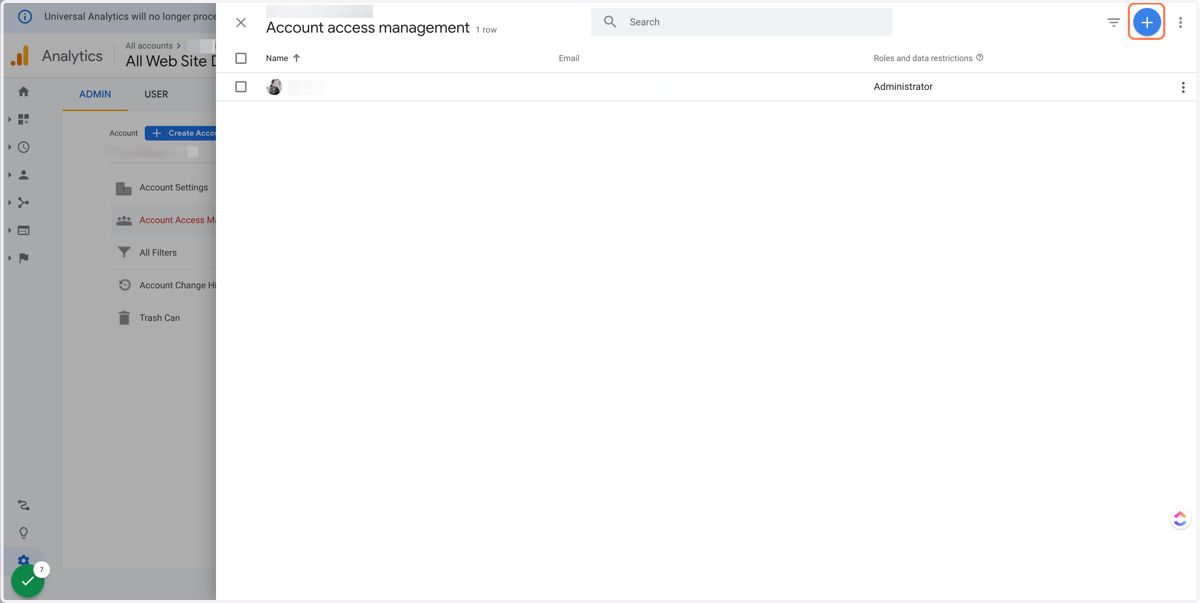Close the Account access management panel
This screenshot has width=1200, height=603.
(x=241, y=22)
